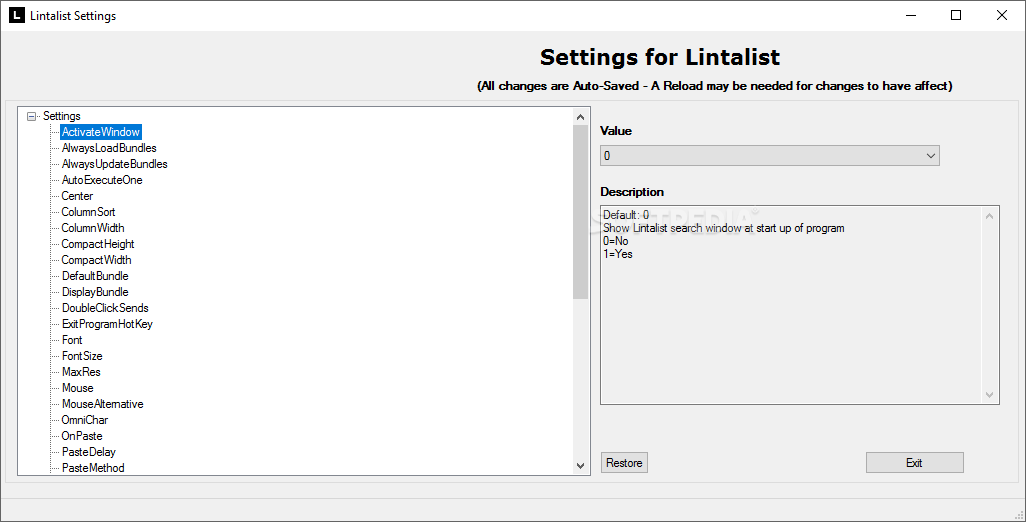Click the 'Default: 0' description line
The height and width of the screenshot is (522, 1026).
click(626, 215)
